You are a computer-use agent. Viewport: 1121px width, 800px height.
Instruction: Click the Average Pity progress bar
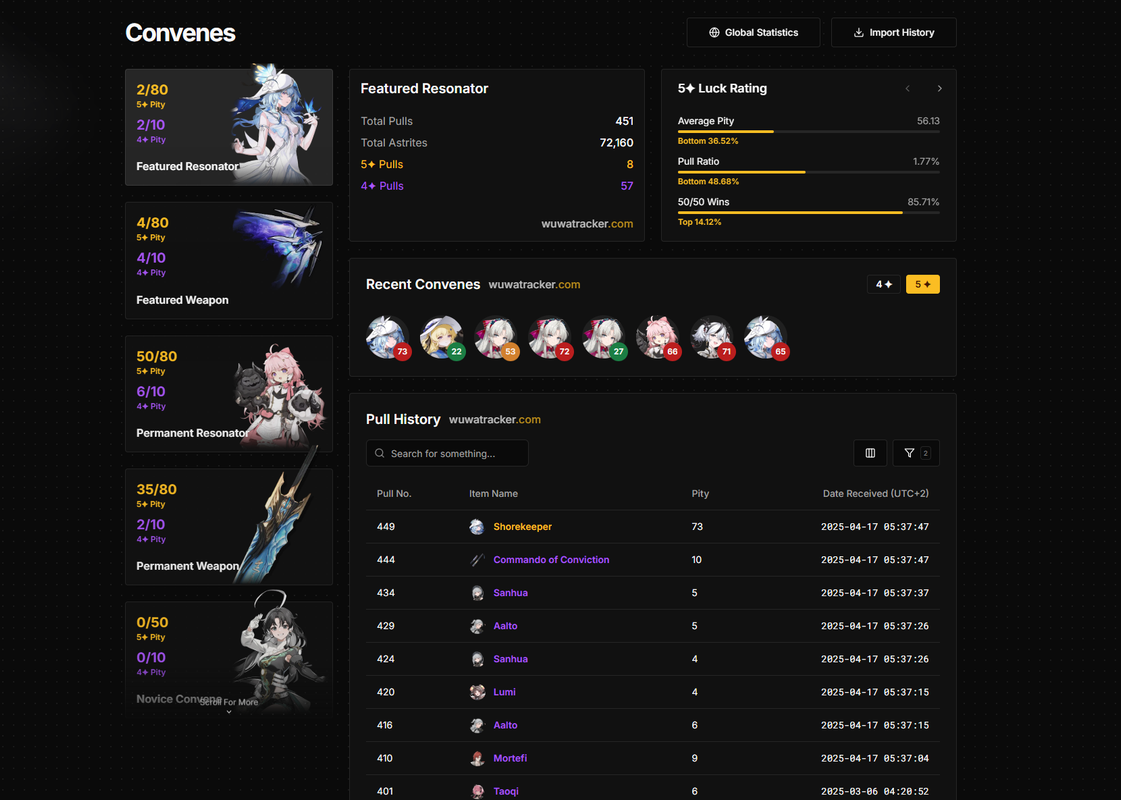[x=809, y=132]
